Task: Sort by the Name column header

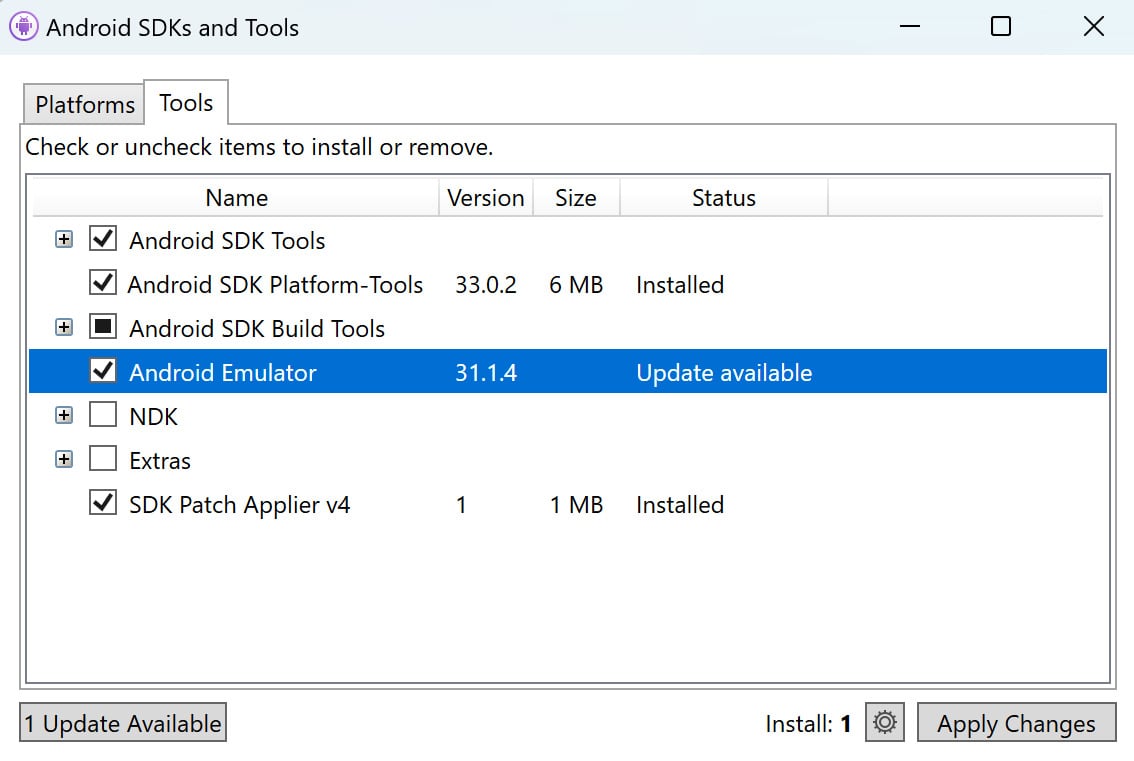Action: (x=236, y=197)
